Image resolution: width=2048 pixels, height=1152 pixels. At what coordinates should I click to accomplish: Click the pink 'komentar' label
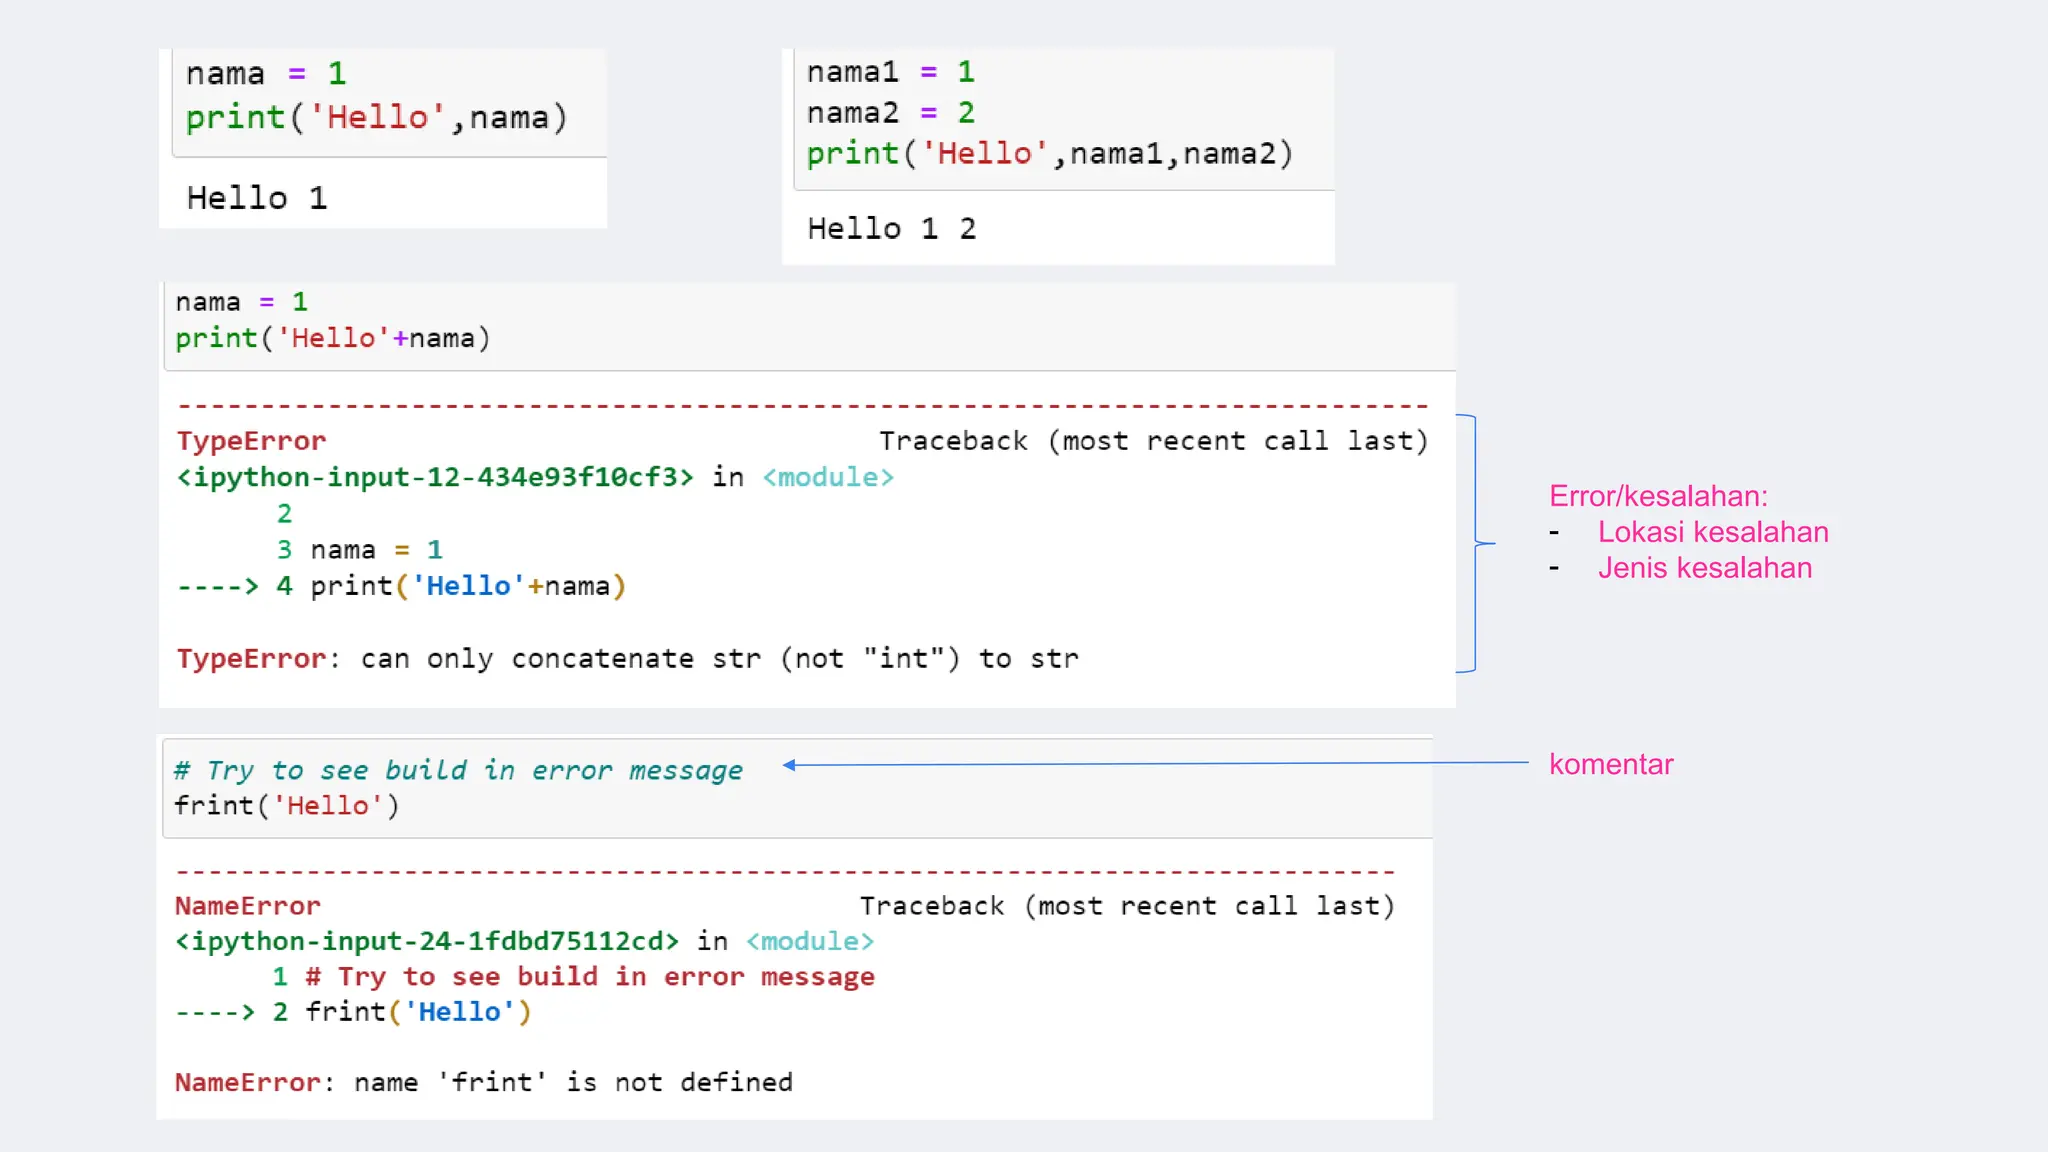pyautogui.click(x=1610, y=764)
